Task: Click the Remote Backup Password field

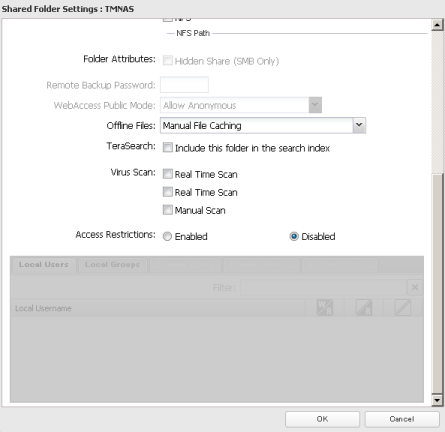Action: pos(184,85)
